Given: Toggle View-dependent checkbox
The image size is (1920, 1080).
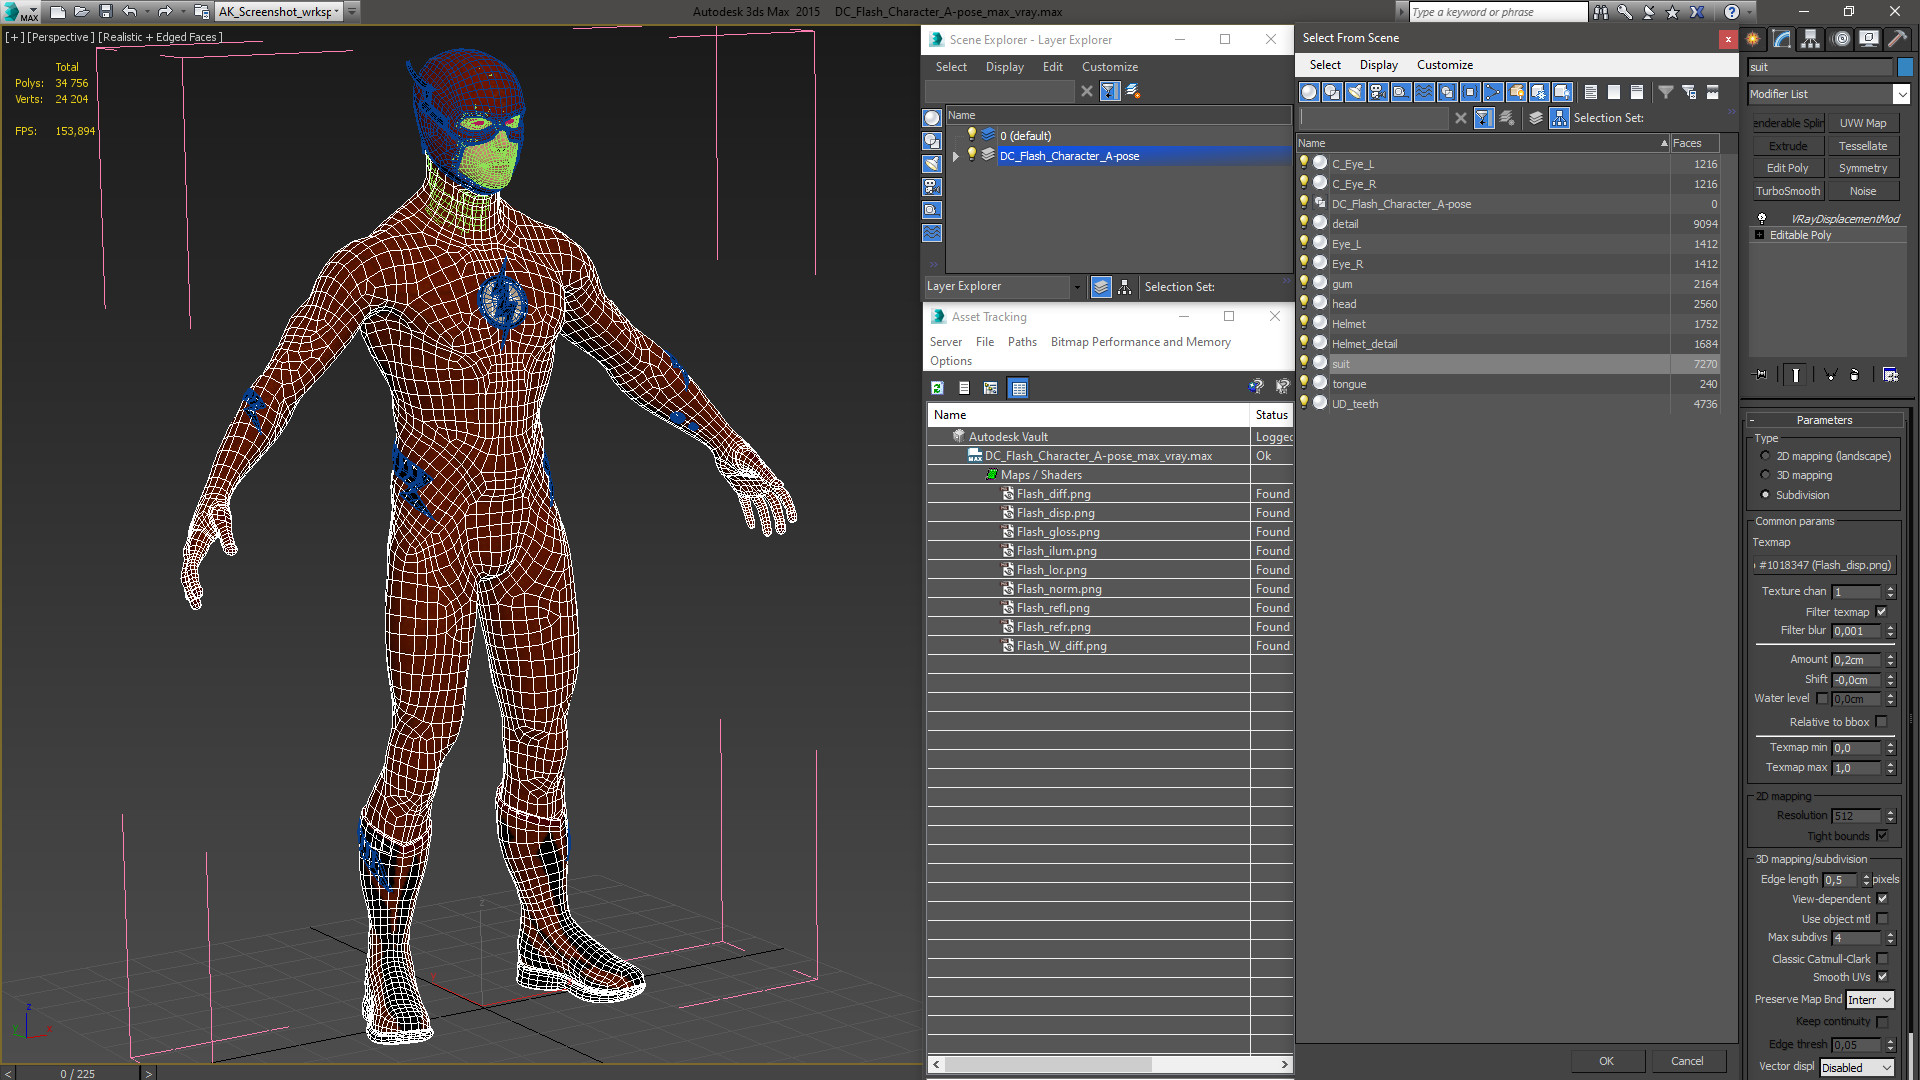Looking at the screenshot, I should click(1882, 899).
